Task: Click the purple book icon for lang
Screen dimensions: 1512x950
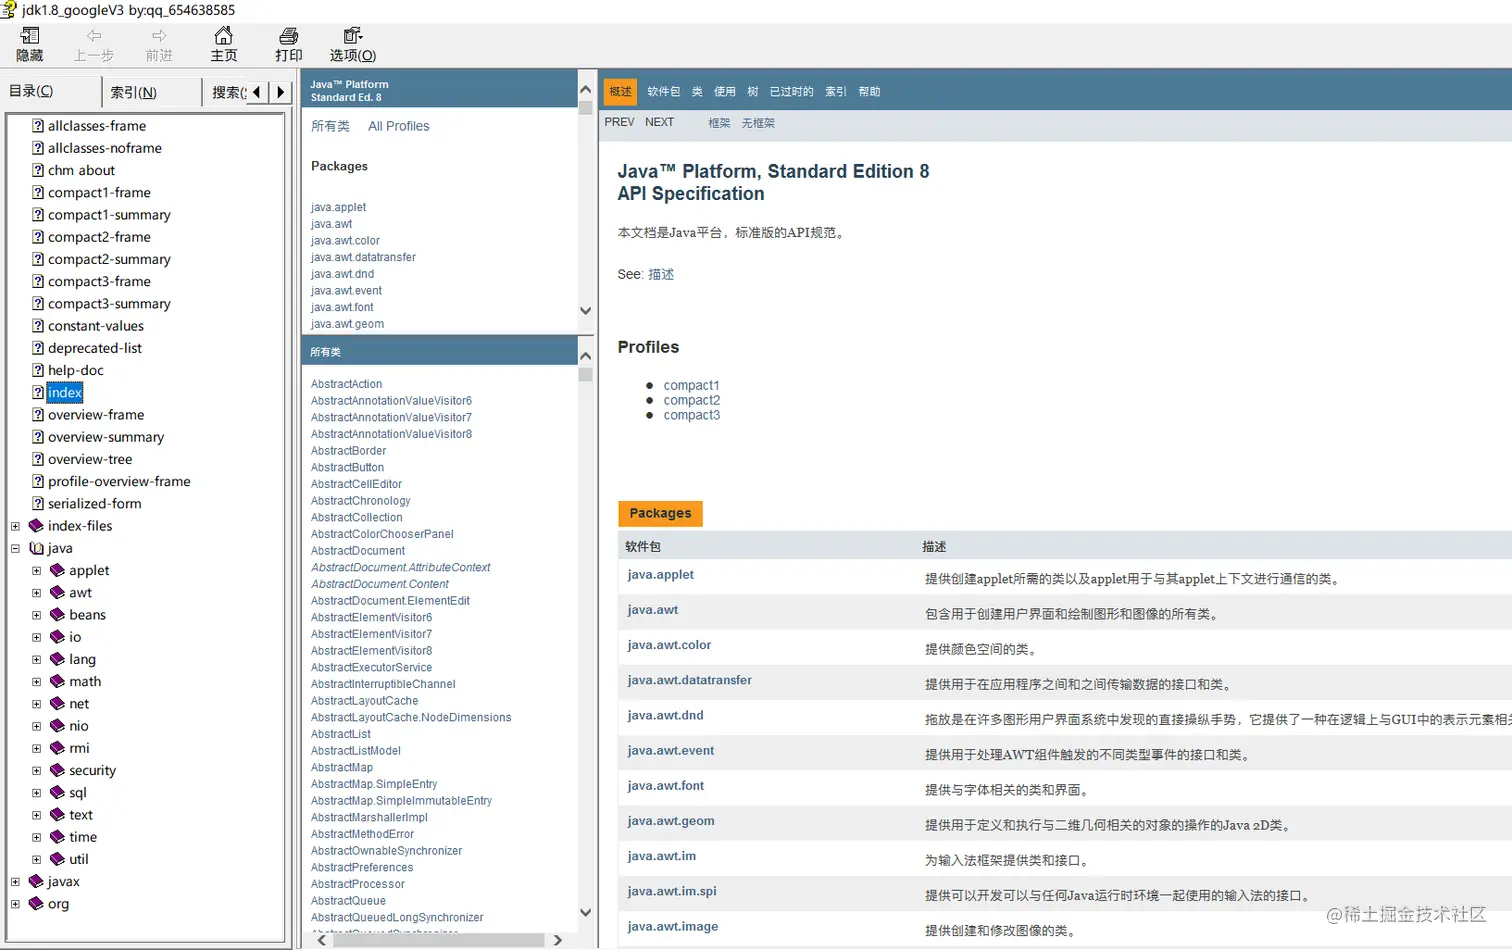Action: [x=58, y=659]
